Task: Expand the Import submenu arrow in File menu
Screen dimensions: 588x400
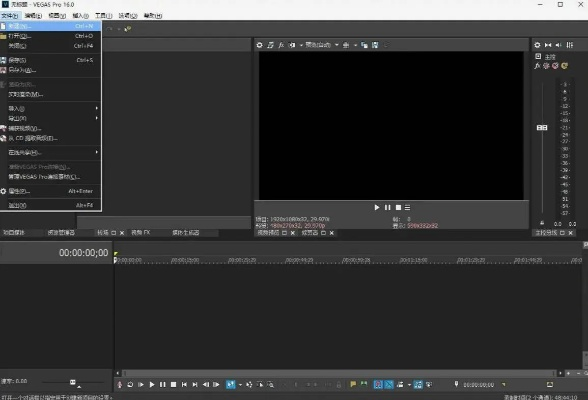Action: pos(97,108)
